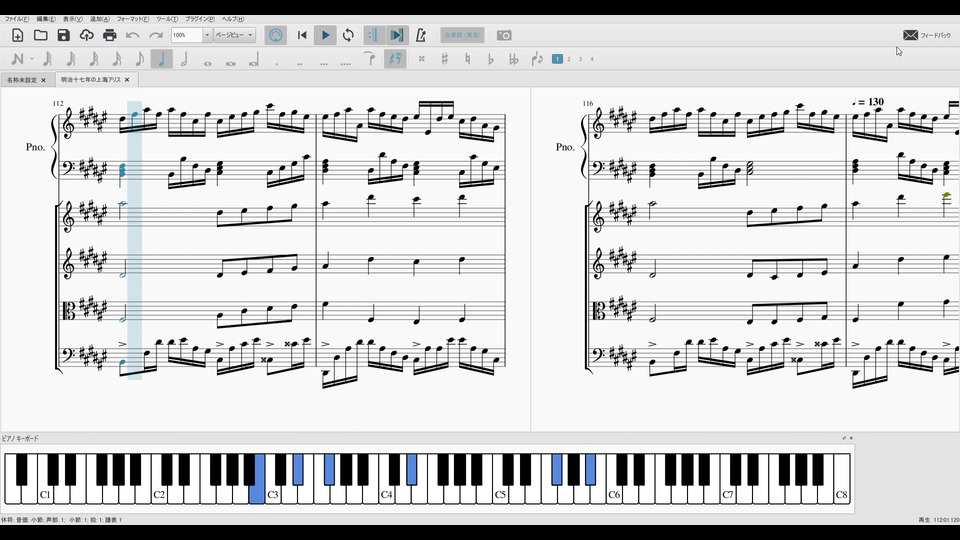
Task: Toggle the rest input button
Action: pos(396,59)
